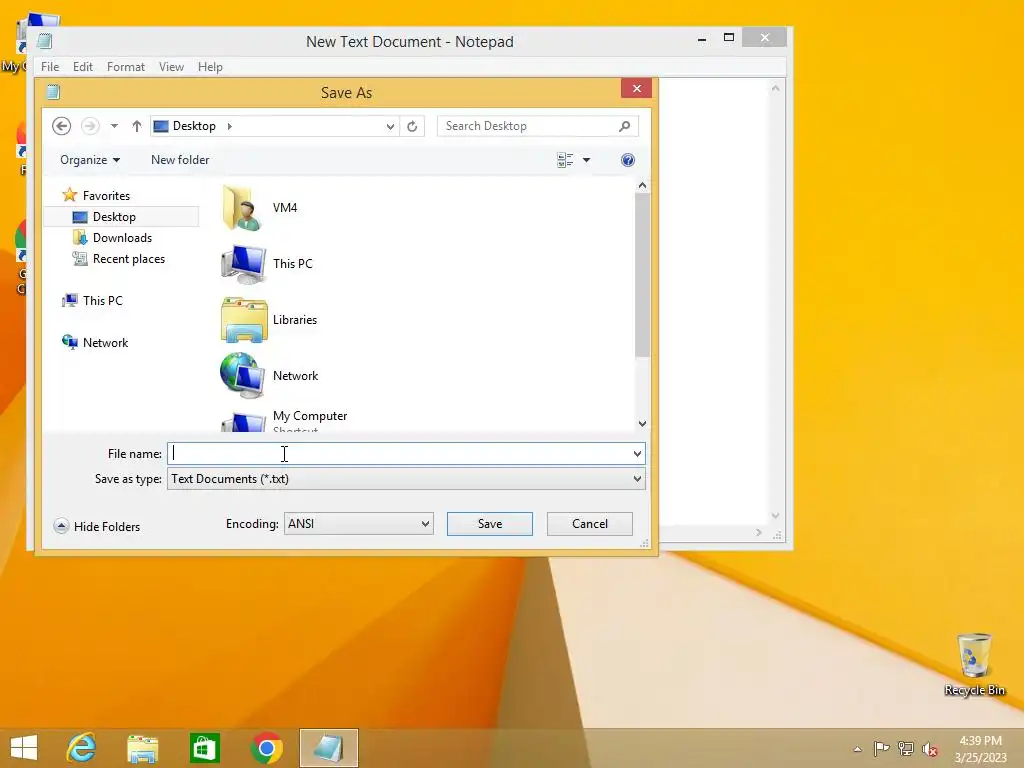Select the My Computer shortcut label
This screenshot has height=768, width=1024.
click(x=310, y=416)
